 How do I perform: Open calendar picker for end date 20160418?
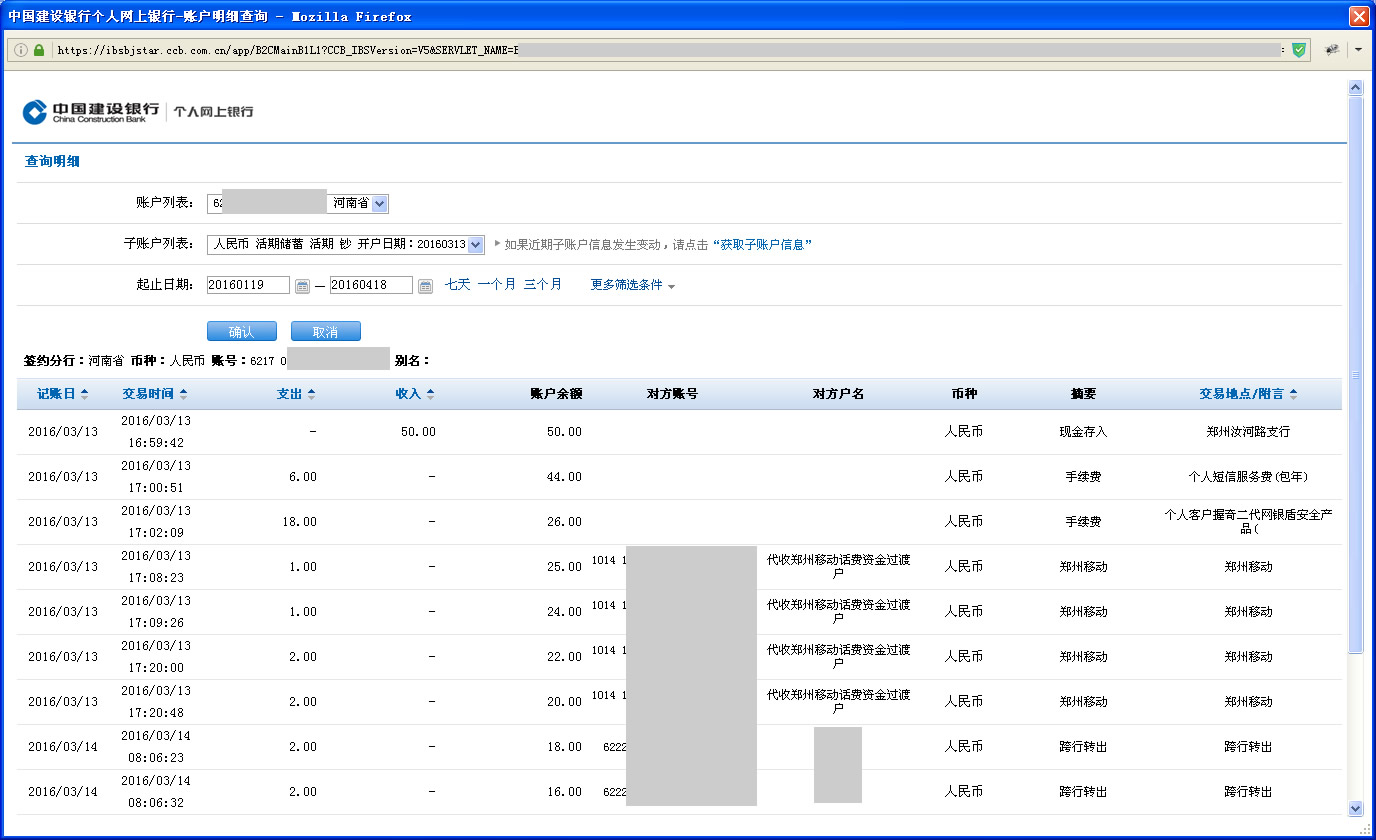tap(425, 286)
